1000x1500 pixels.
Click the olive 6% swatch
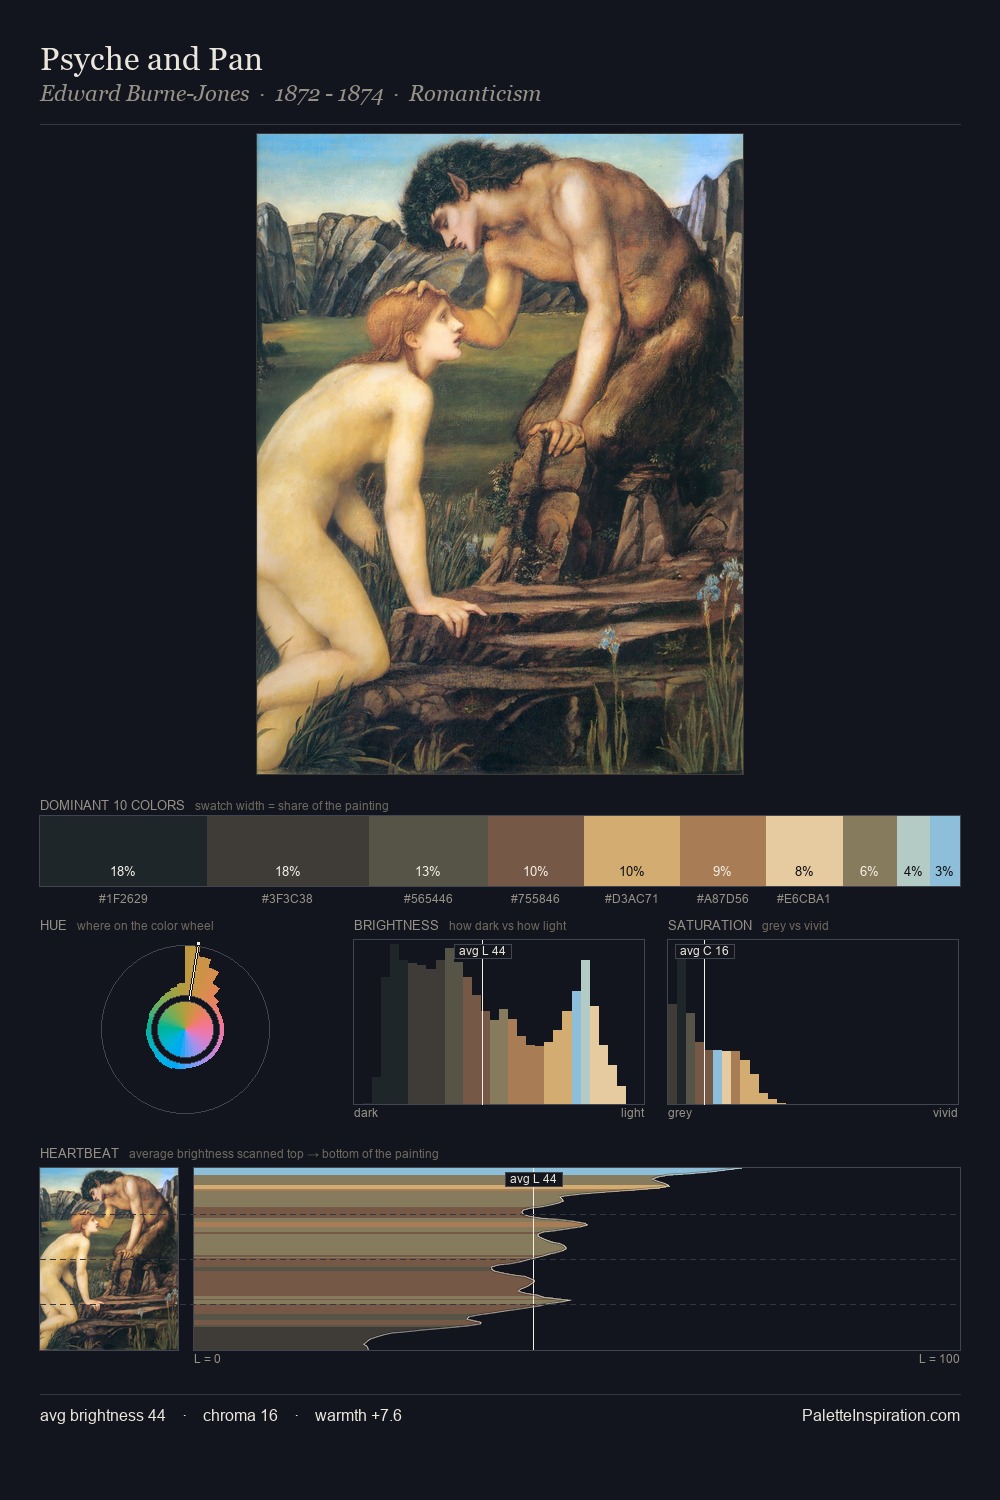[x=870, y=851]
